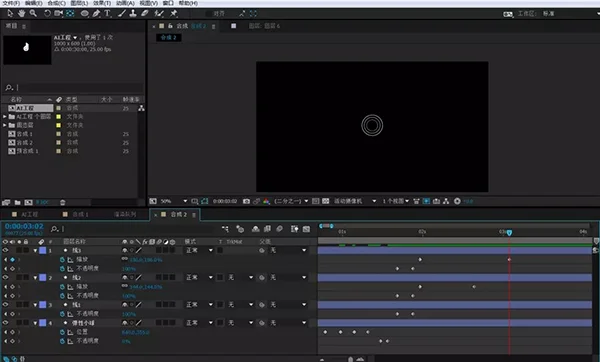Click the current timecode 0:00:03:02
Screen dimensions: 600x362
pos(24,226)
